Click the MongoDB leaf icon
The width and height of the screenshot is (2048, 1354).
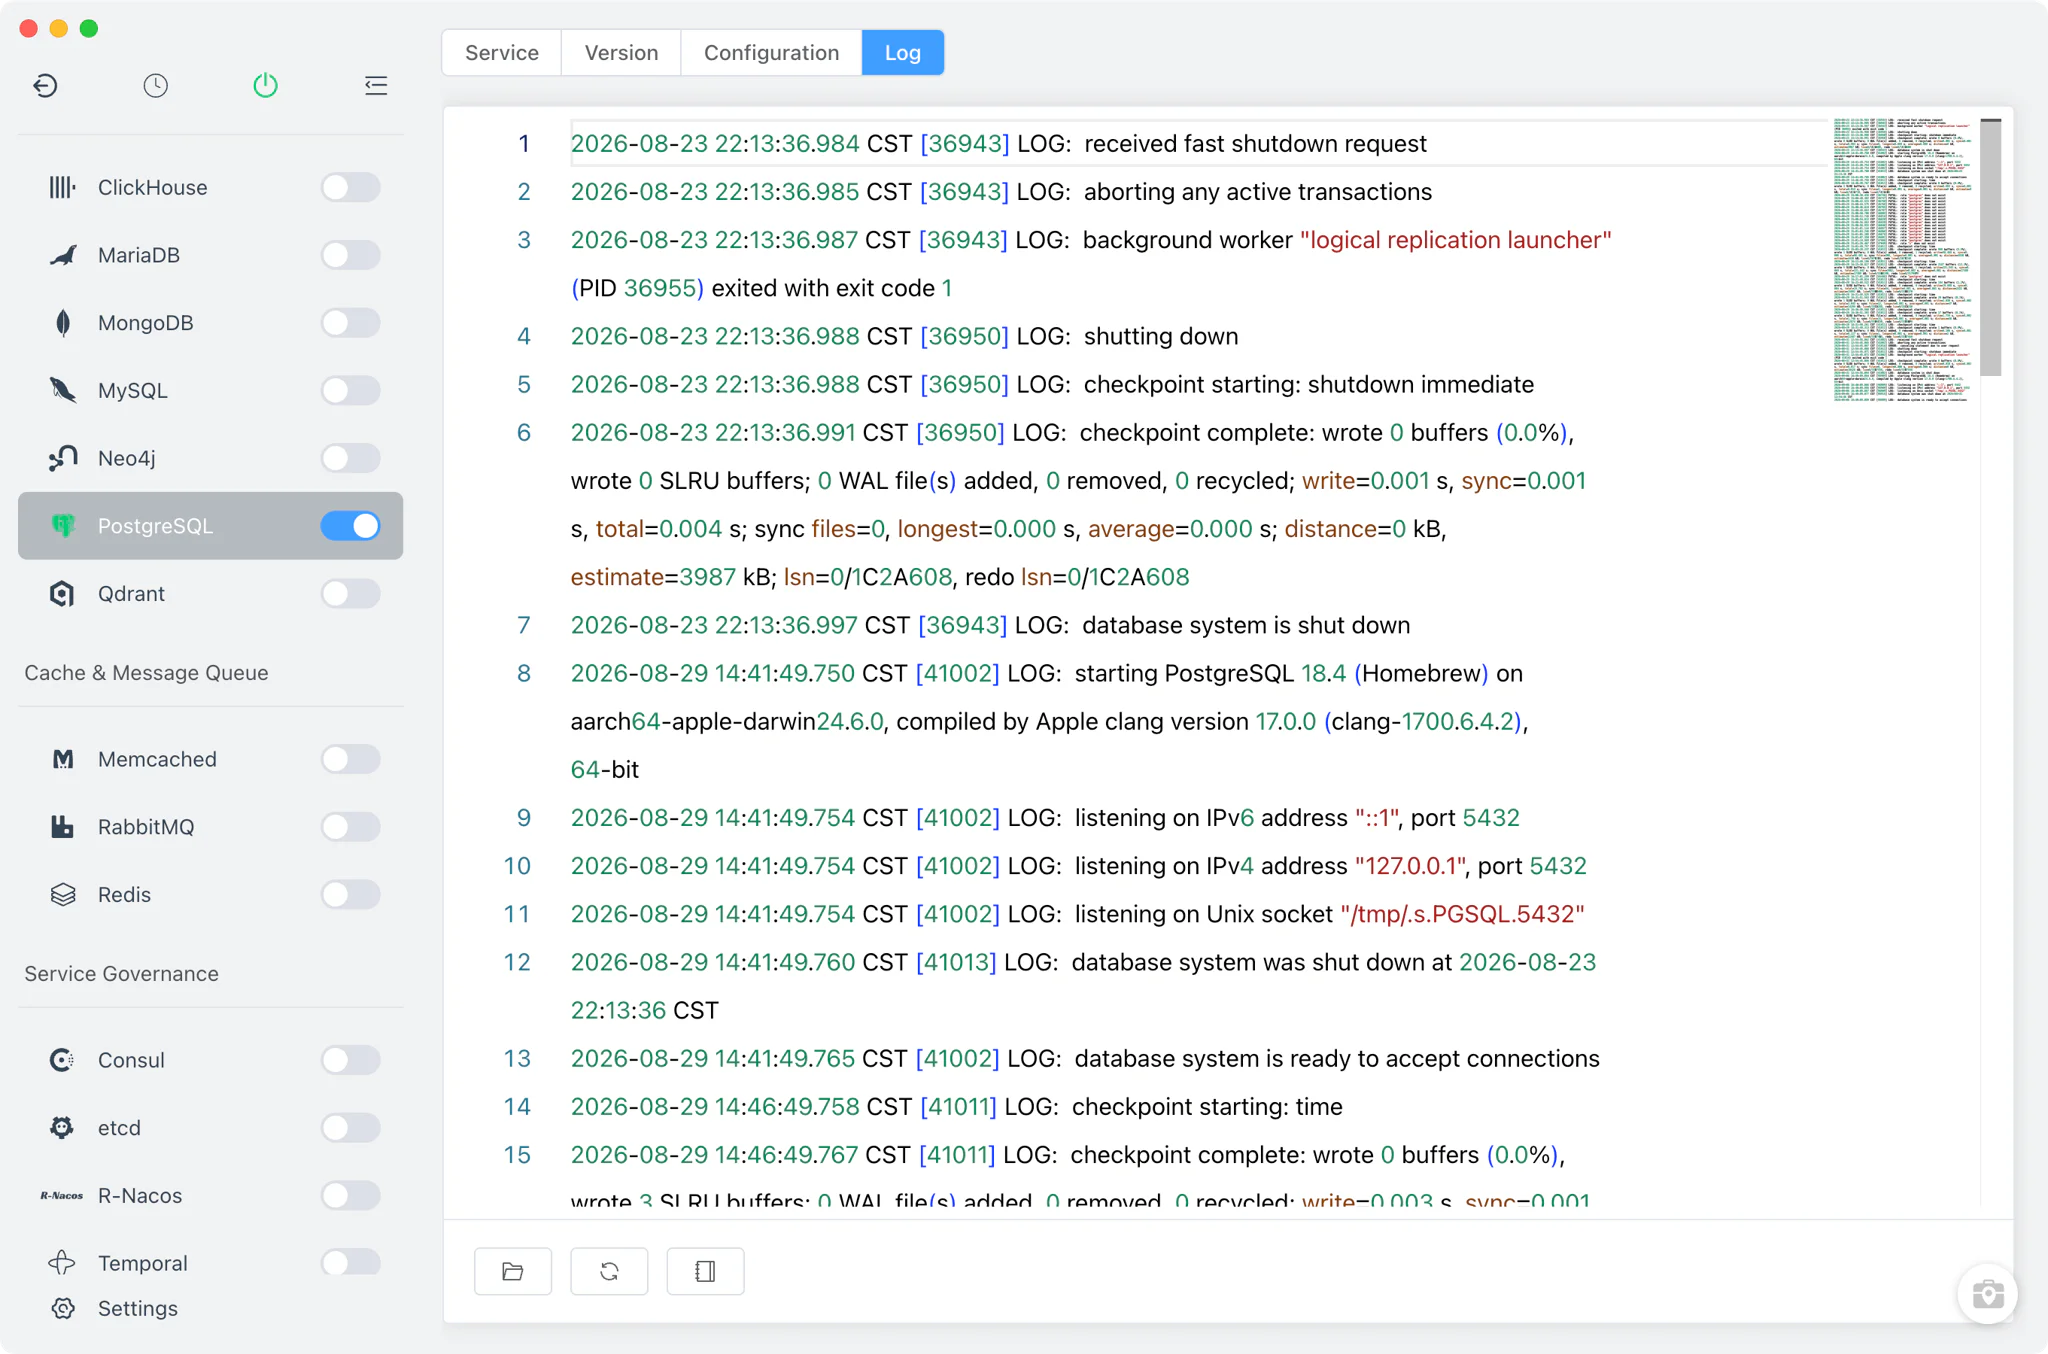(62, 322)
